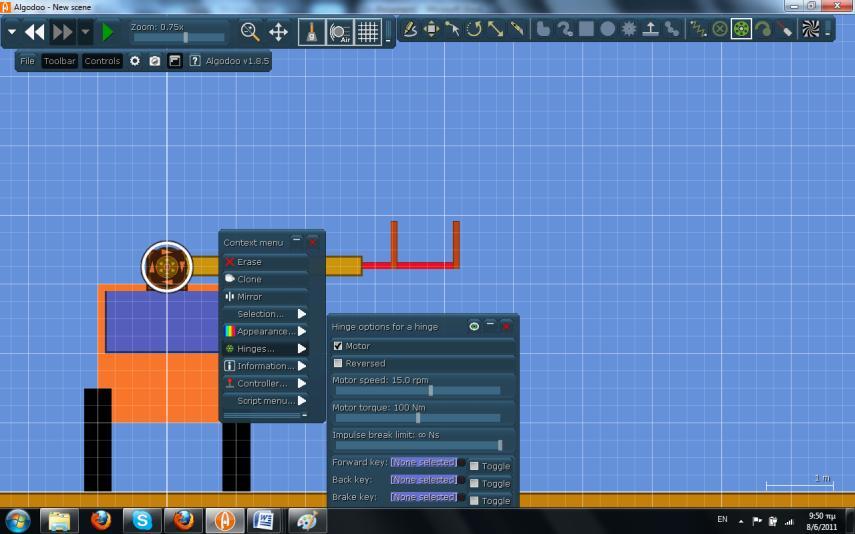Select the Drag tool
This screenshot has height=534, width=855.
tap(452, 29)
